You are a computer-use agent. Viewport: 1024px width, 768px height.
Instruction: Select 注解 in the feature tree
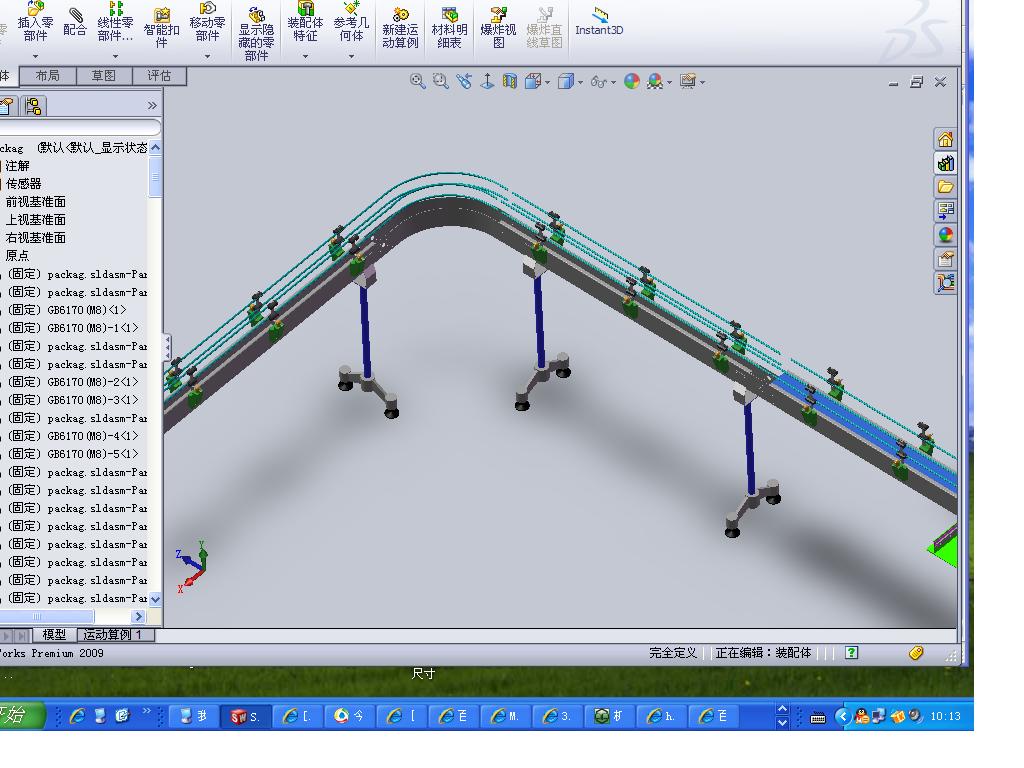coord(18,166)
